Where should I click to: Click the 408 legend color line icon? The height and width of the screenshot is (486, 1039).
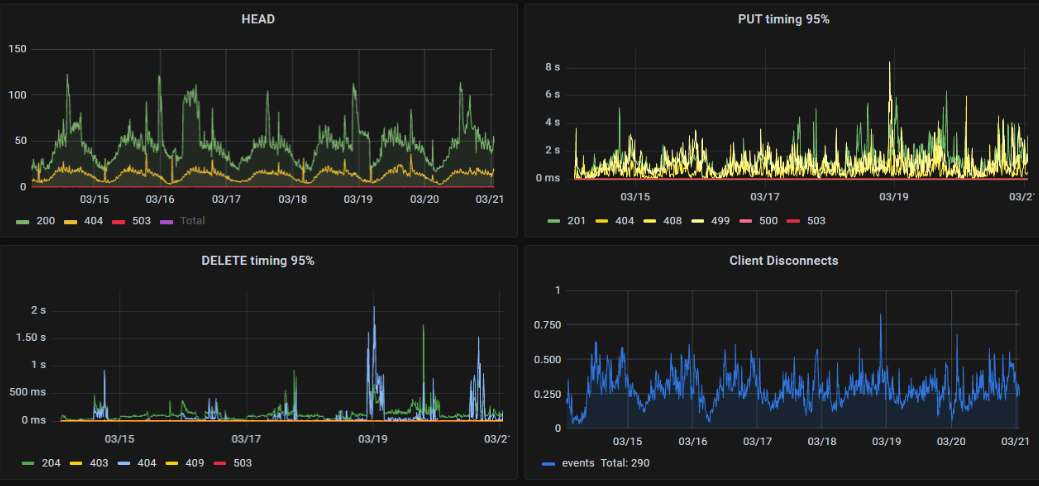647,221
